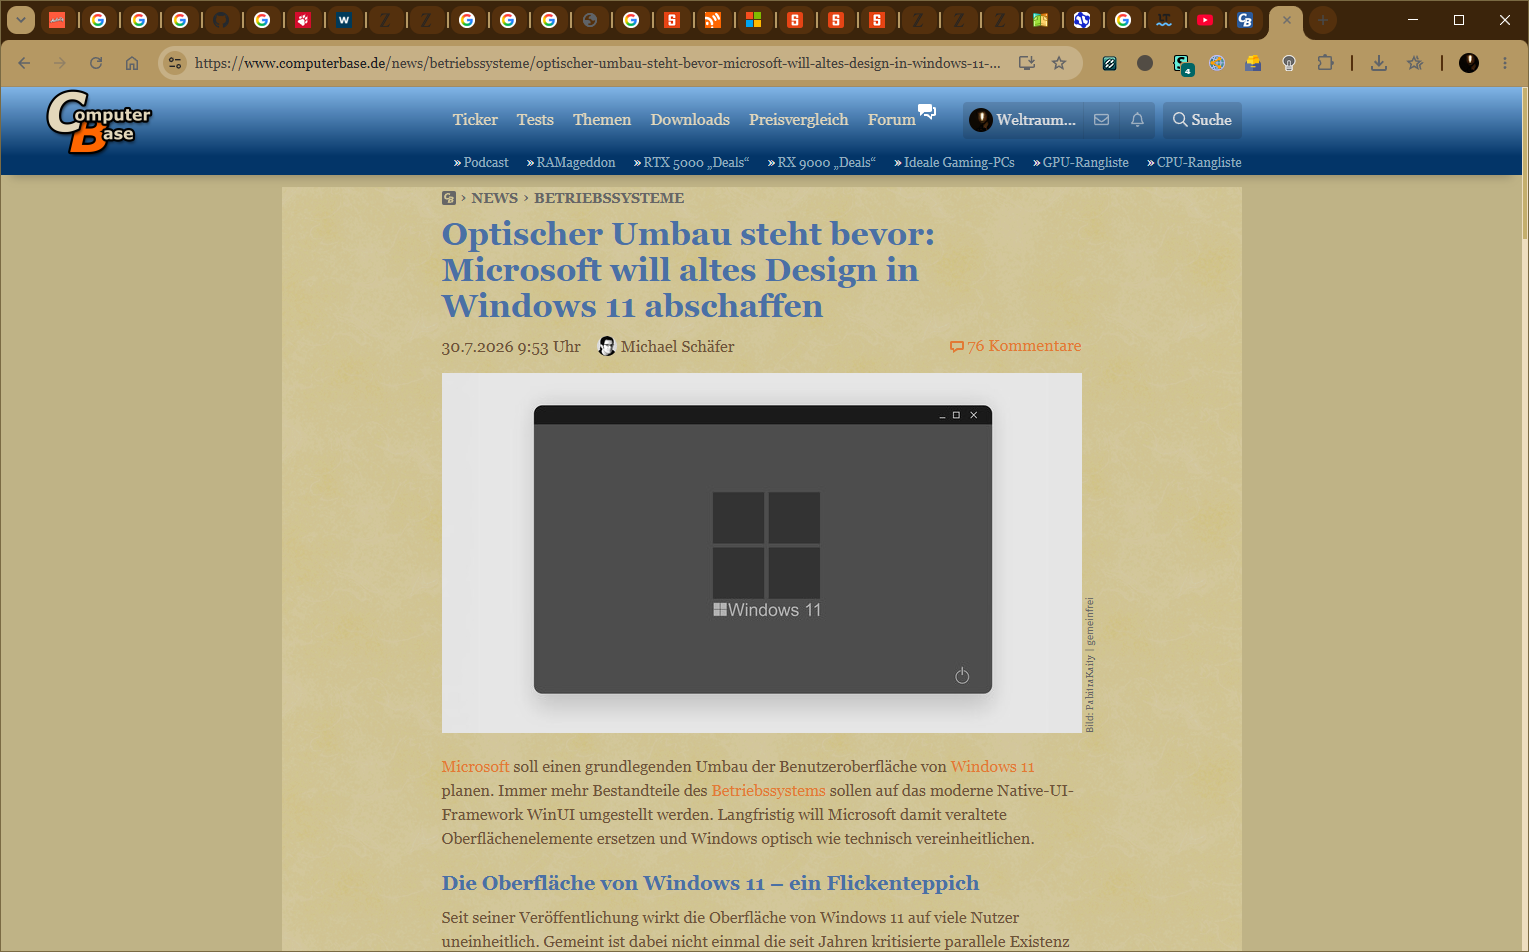Screen dimensions: 1529x952
Task: Open the Ticker menu
Action: pos(475,120)
